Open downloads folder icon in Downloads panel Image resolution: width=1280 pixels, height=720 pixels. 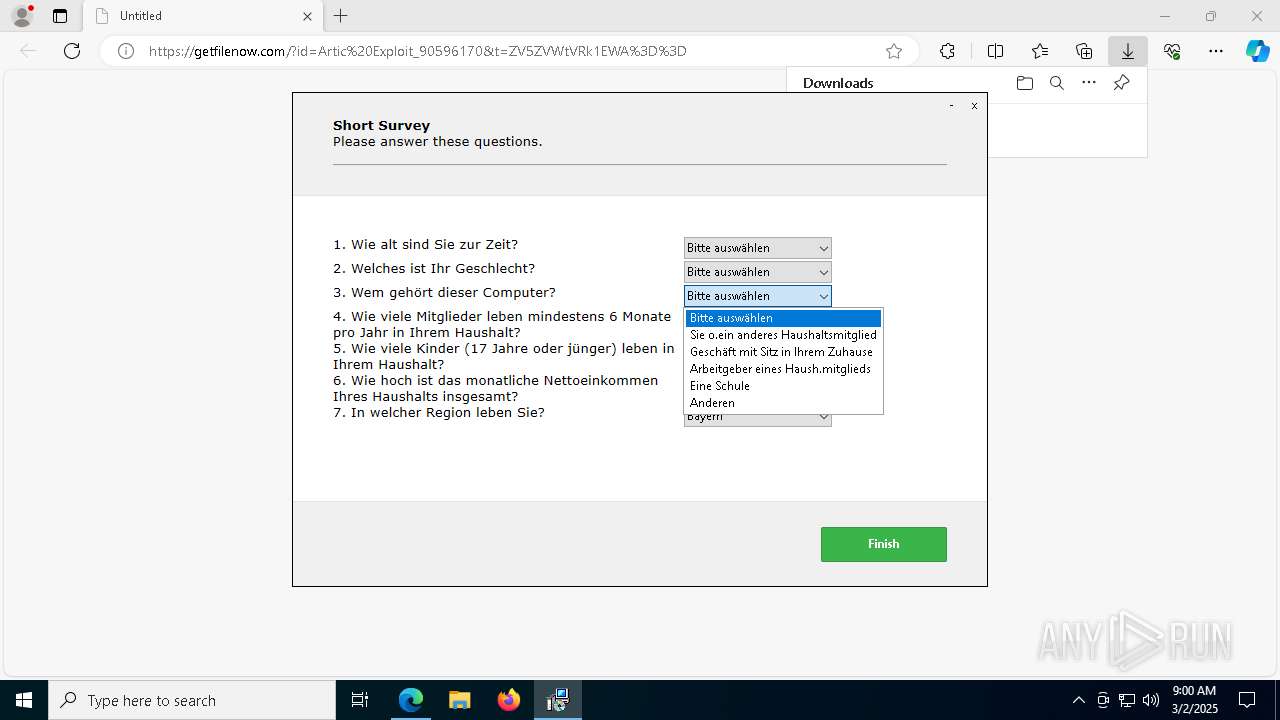[1024, 83]
